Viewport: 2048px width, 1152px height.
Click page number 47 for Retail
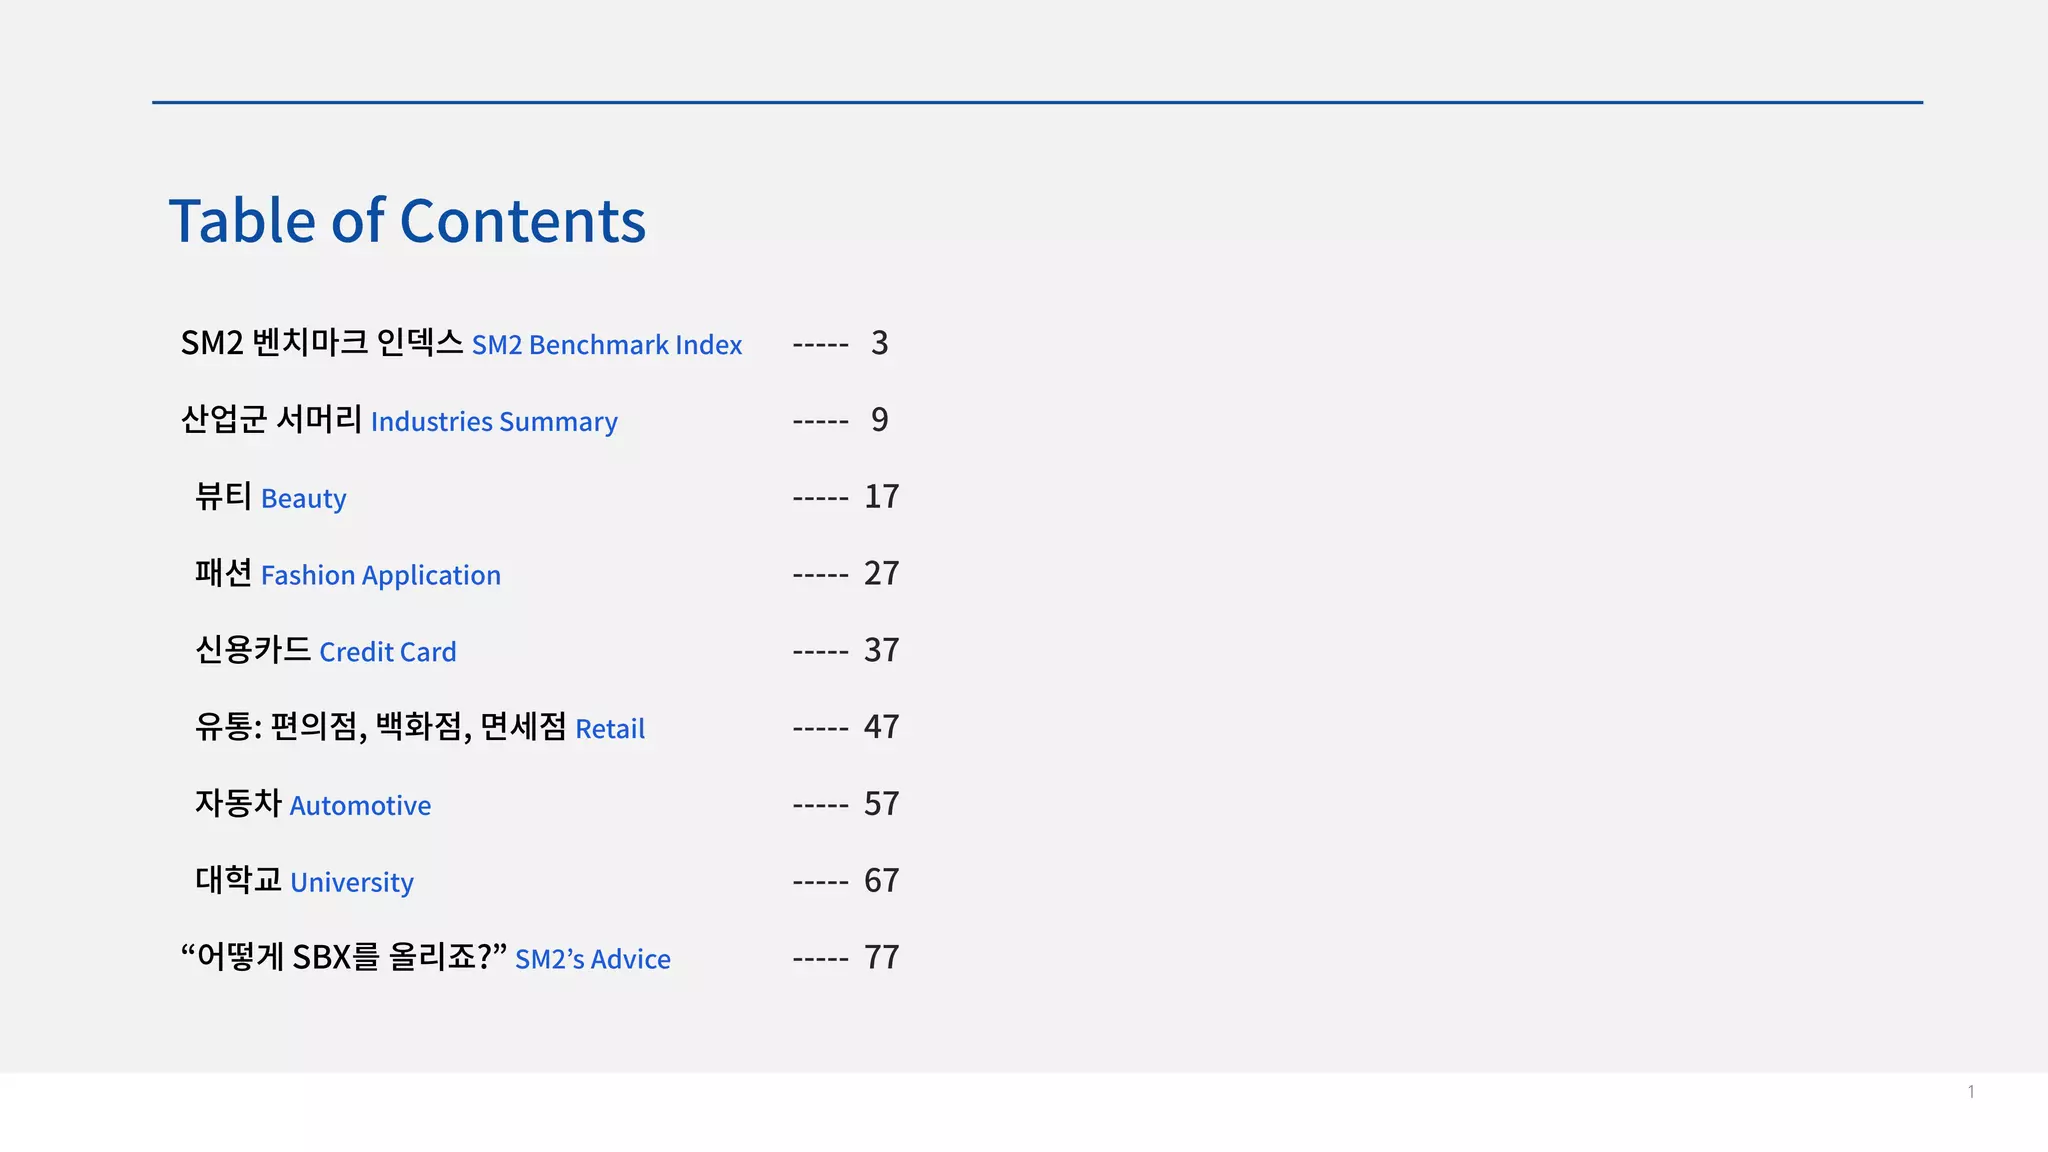pyautogui.click(x=881, y=727)
